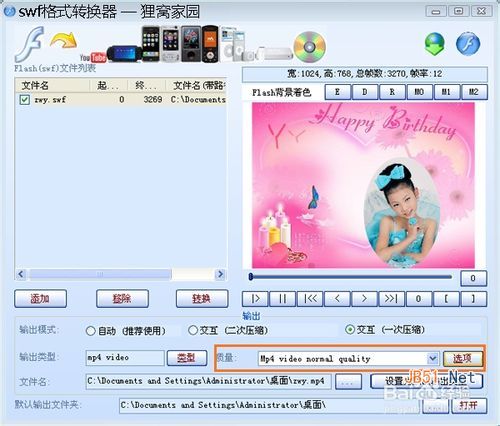
Task: Click the file list left scroll arrow
Action: [21, 274]
